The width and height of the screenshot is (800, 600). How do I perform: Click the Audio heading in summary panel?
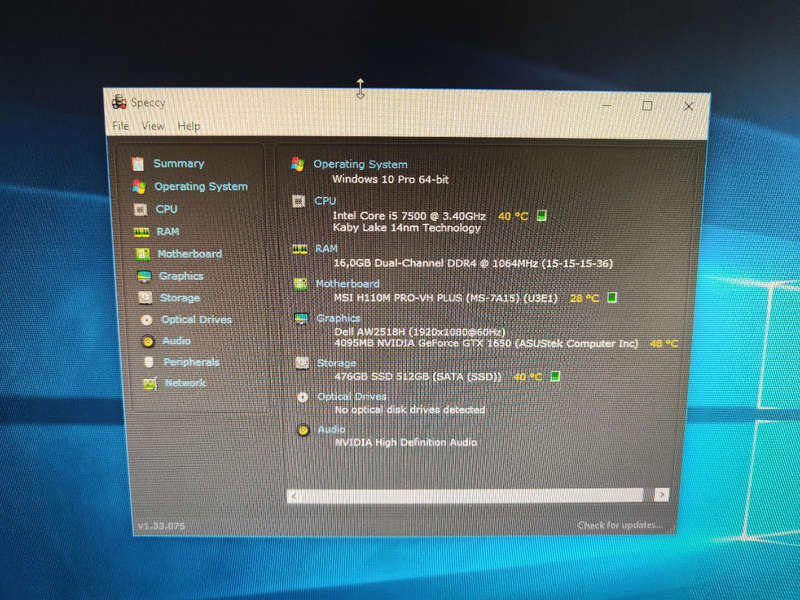tap(332, 429)
